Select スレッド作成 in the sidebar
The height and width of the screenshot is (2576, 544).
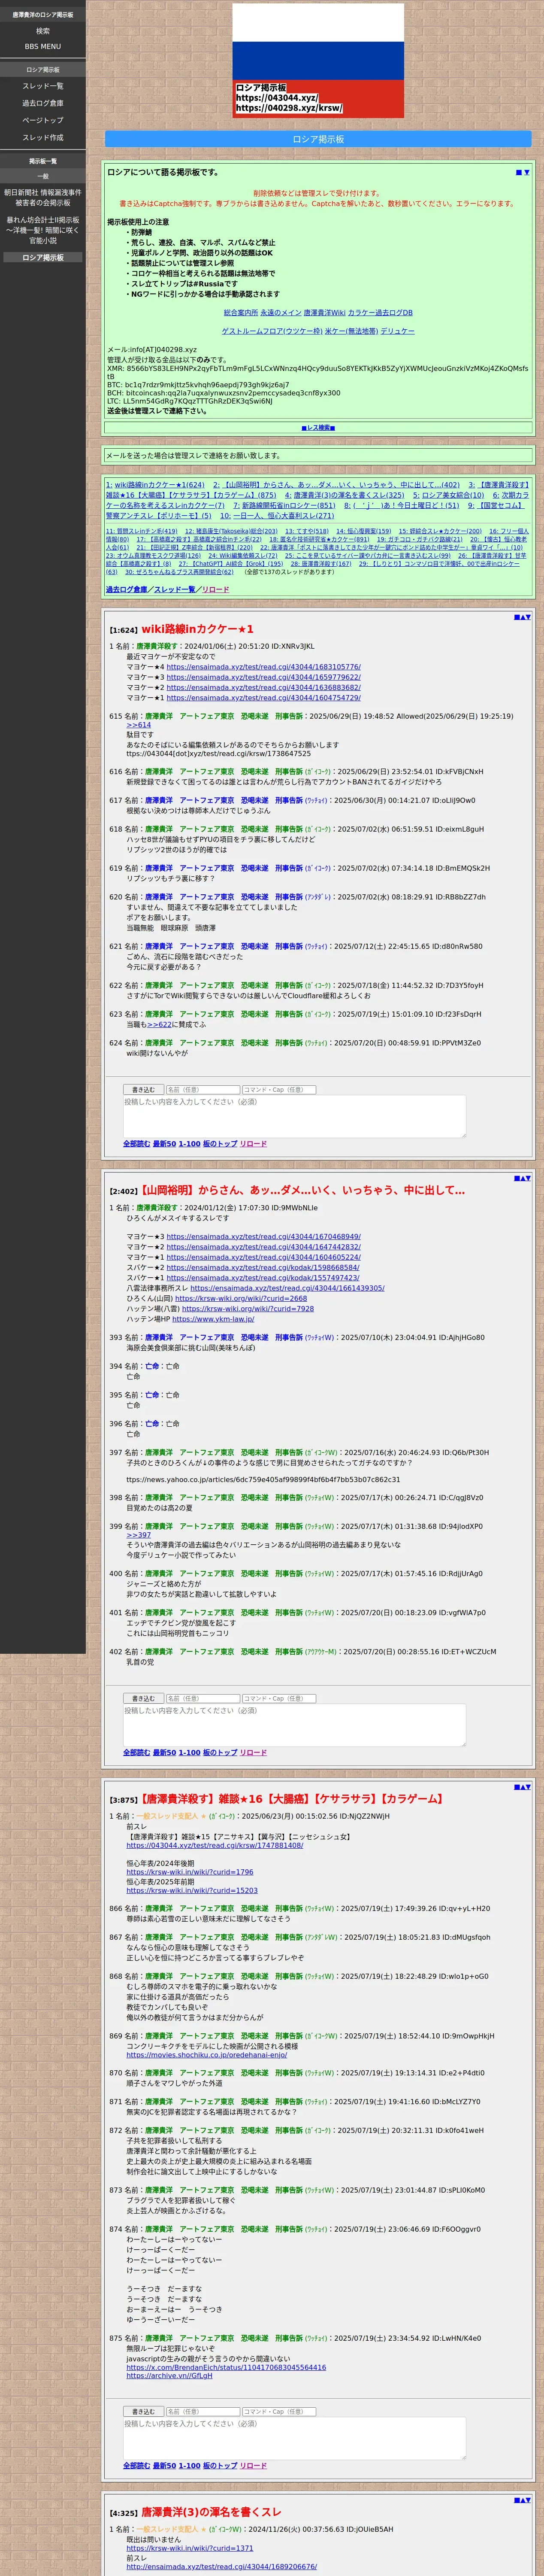[x=43, y=137]
